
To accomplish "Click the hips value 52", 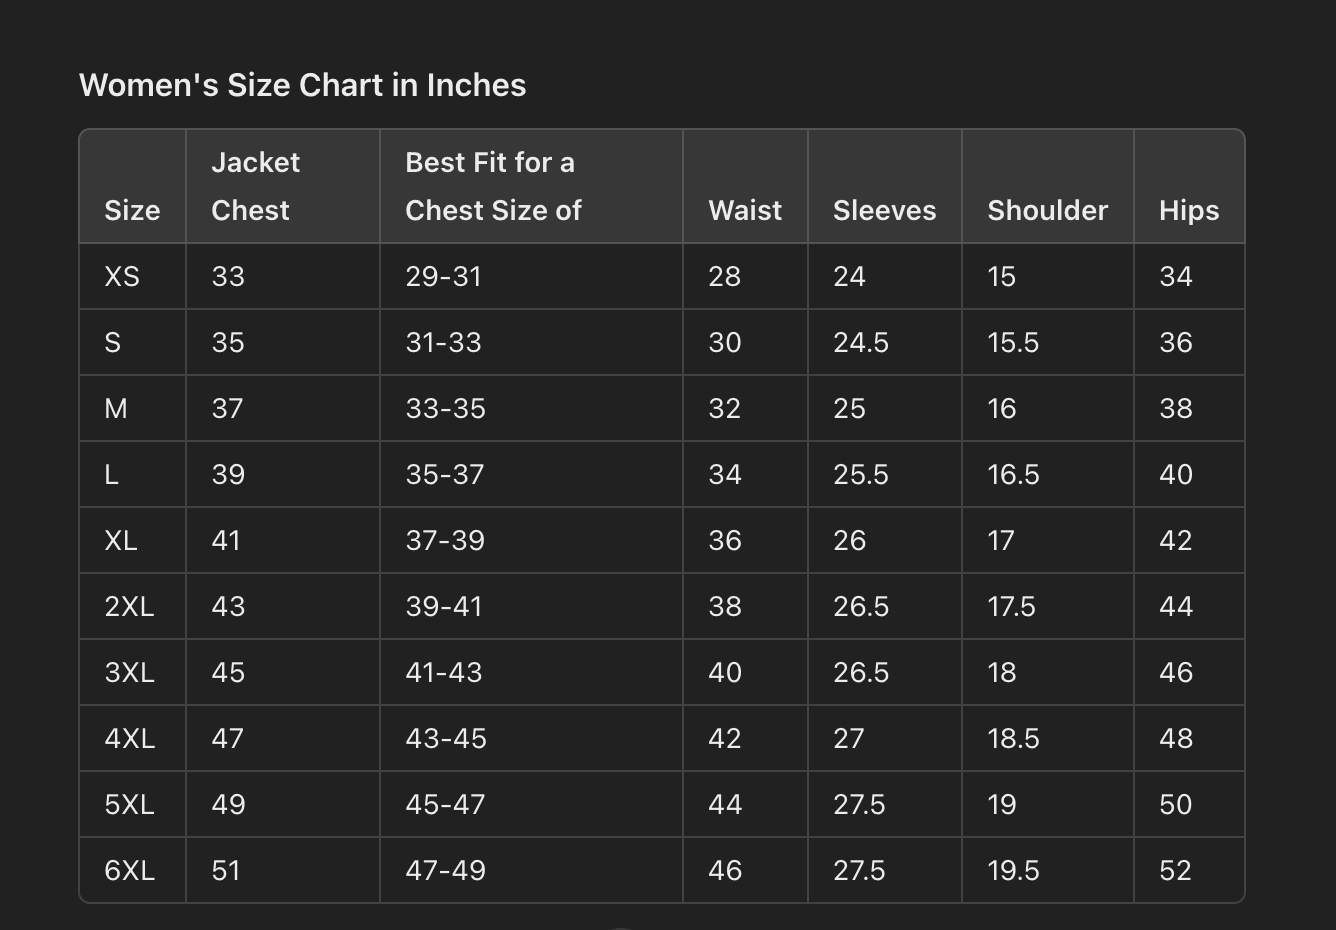I will coord(1175,870).
